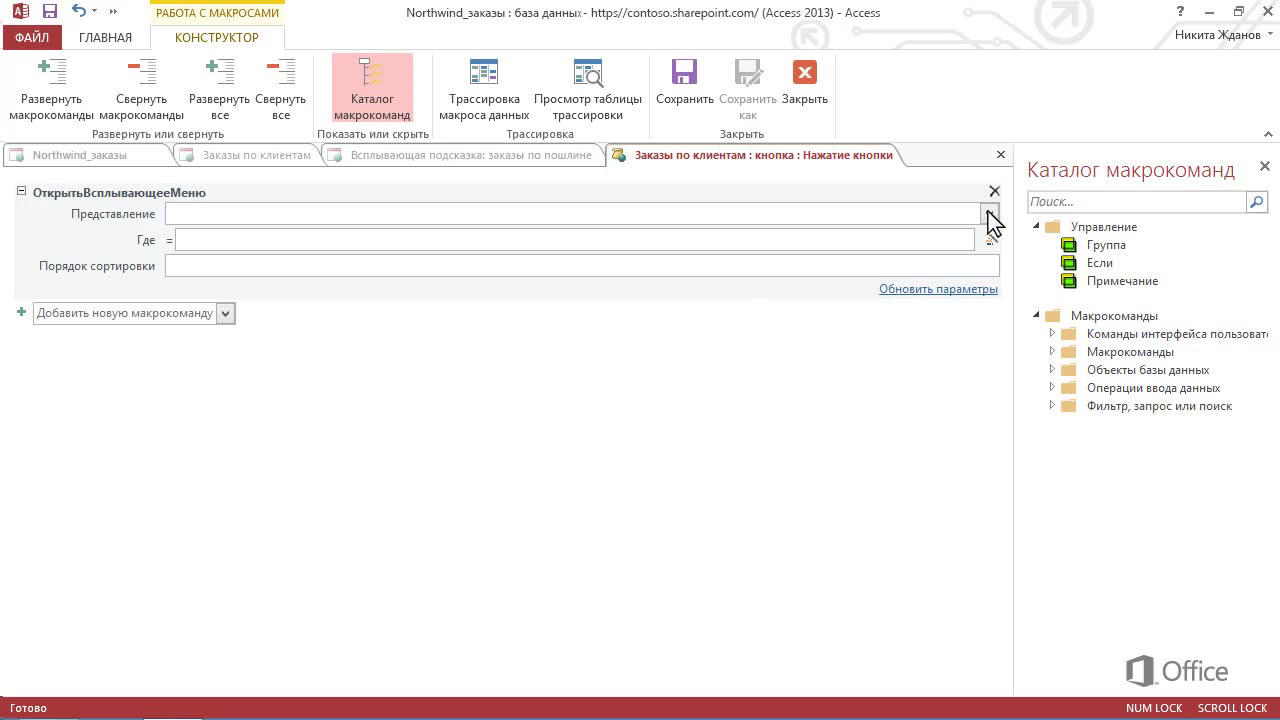
Task: Expand Операции ввода данных folder
Action: (x=1052, y=387)
